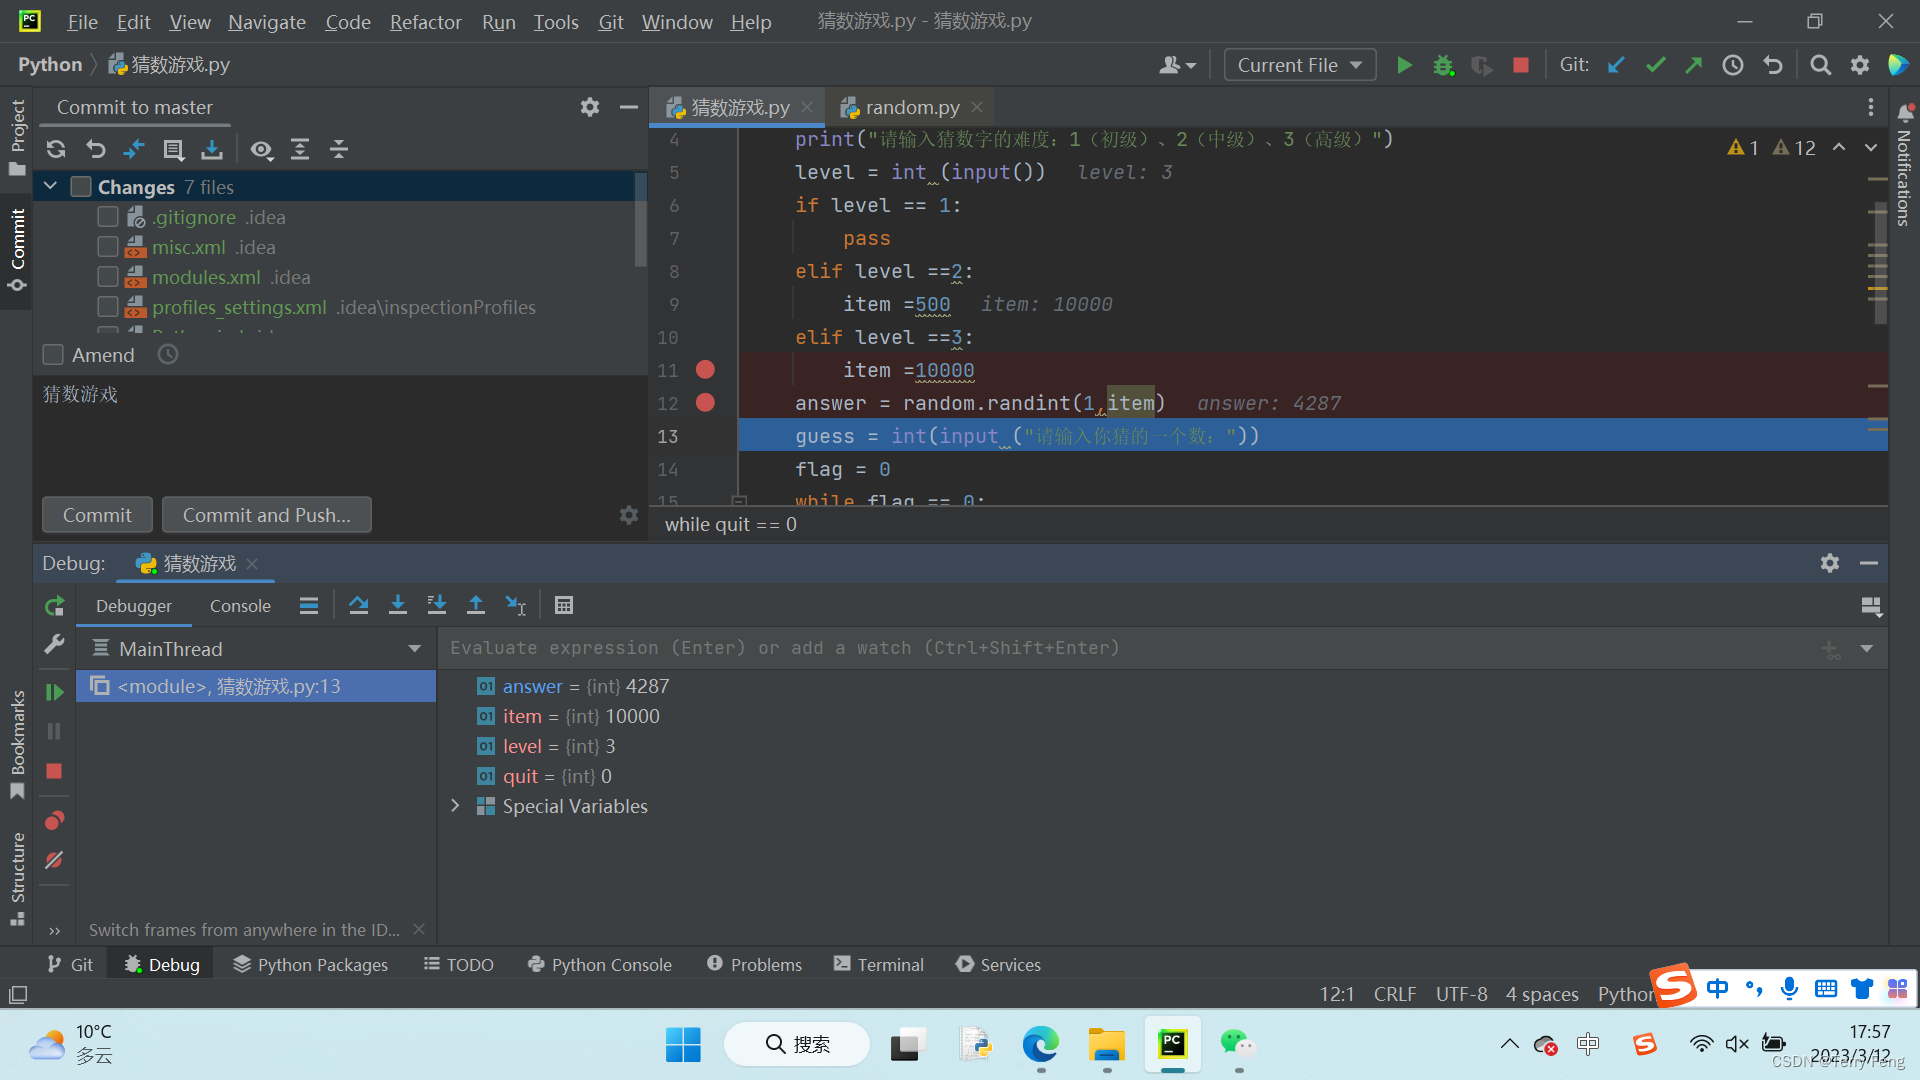The image size is (1920, 1080).
Task: Click the Commit button
Action: [97, 515]
